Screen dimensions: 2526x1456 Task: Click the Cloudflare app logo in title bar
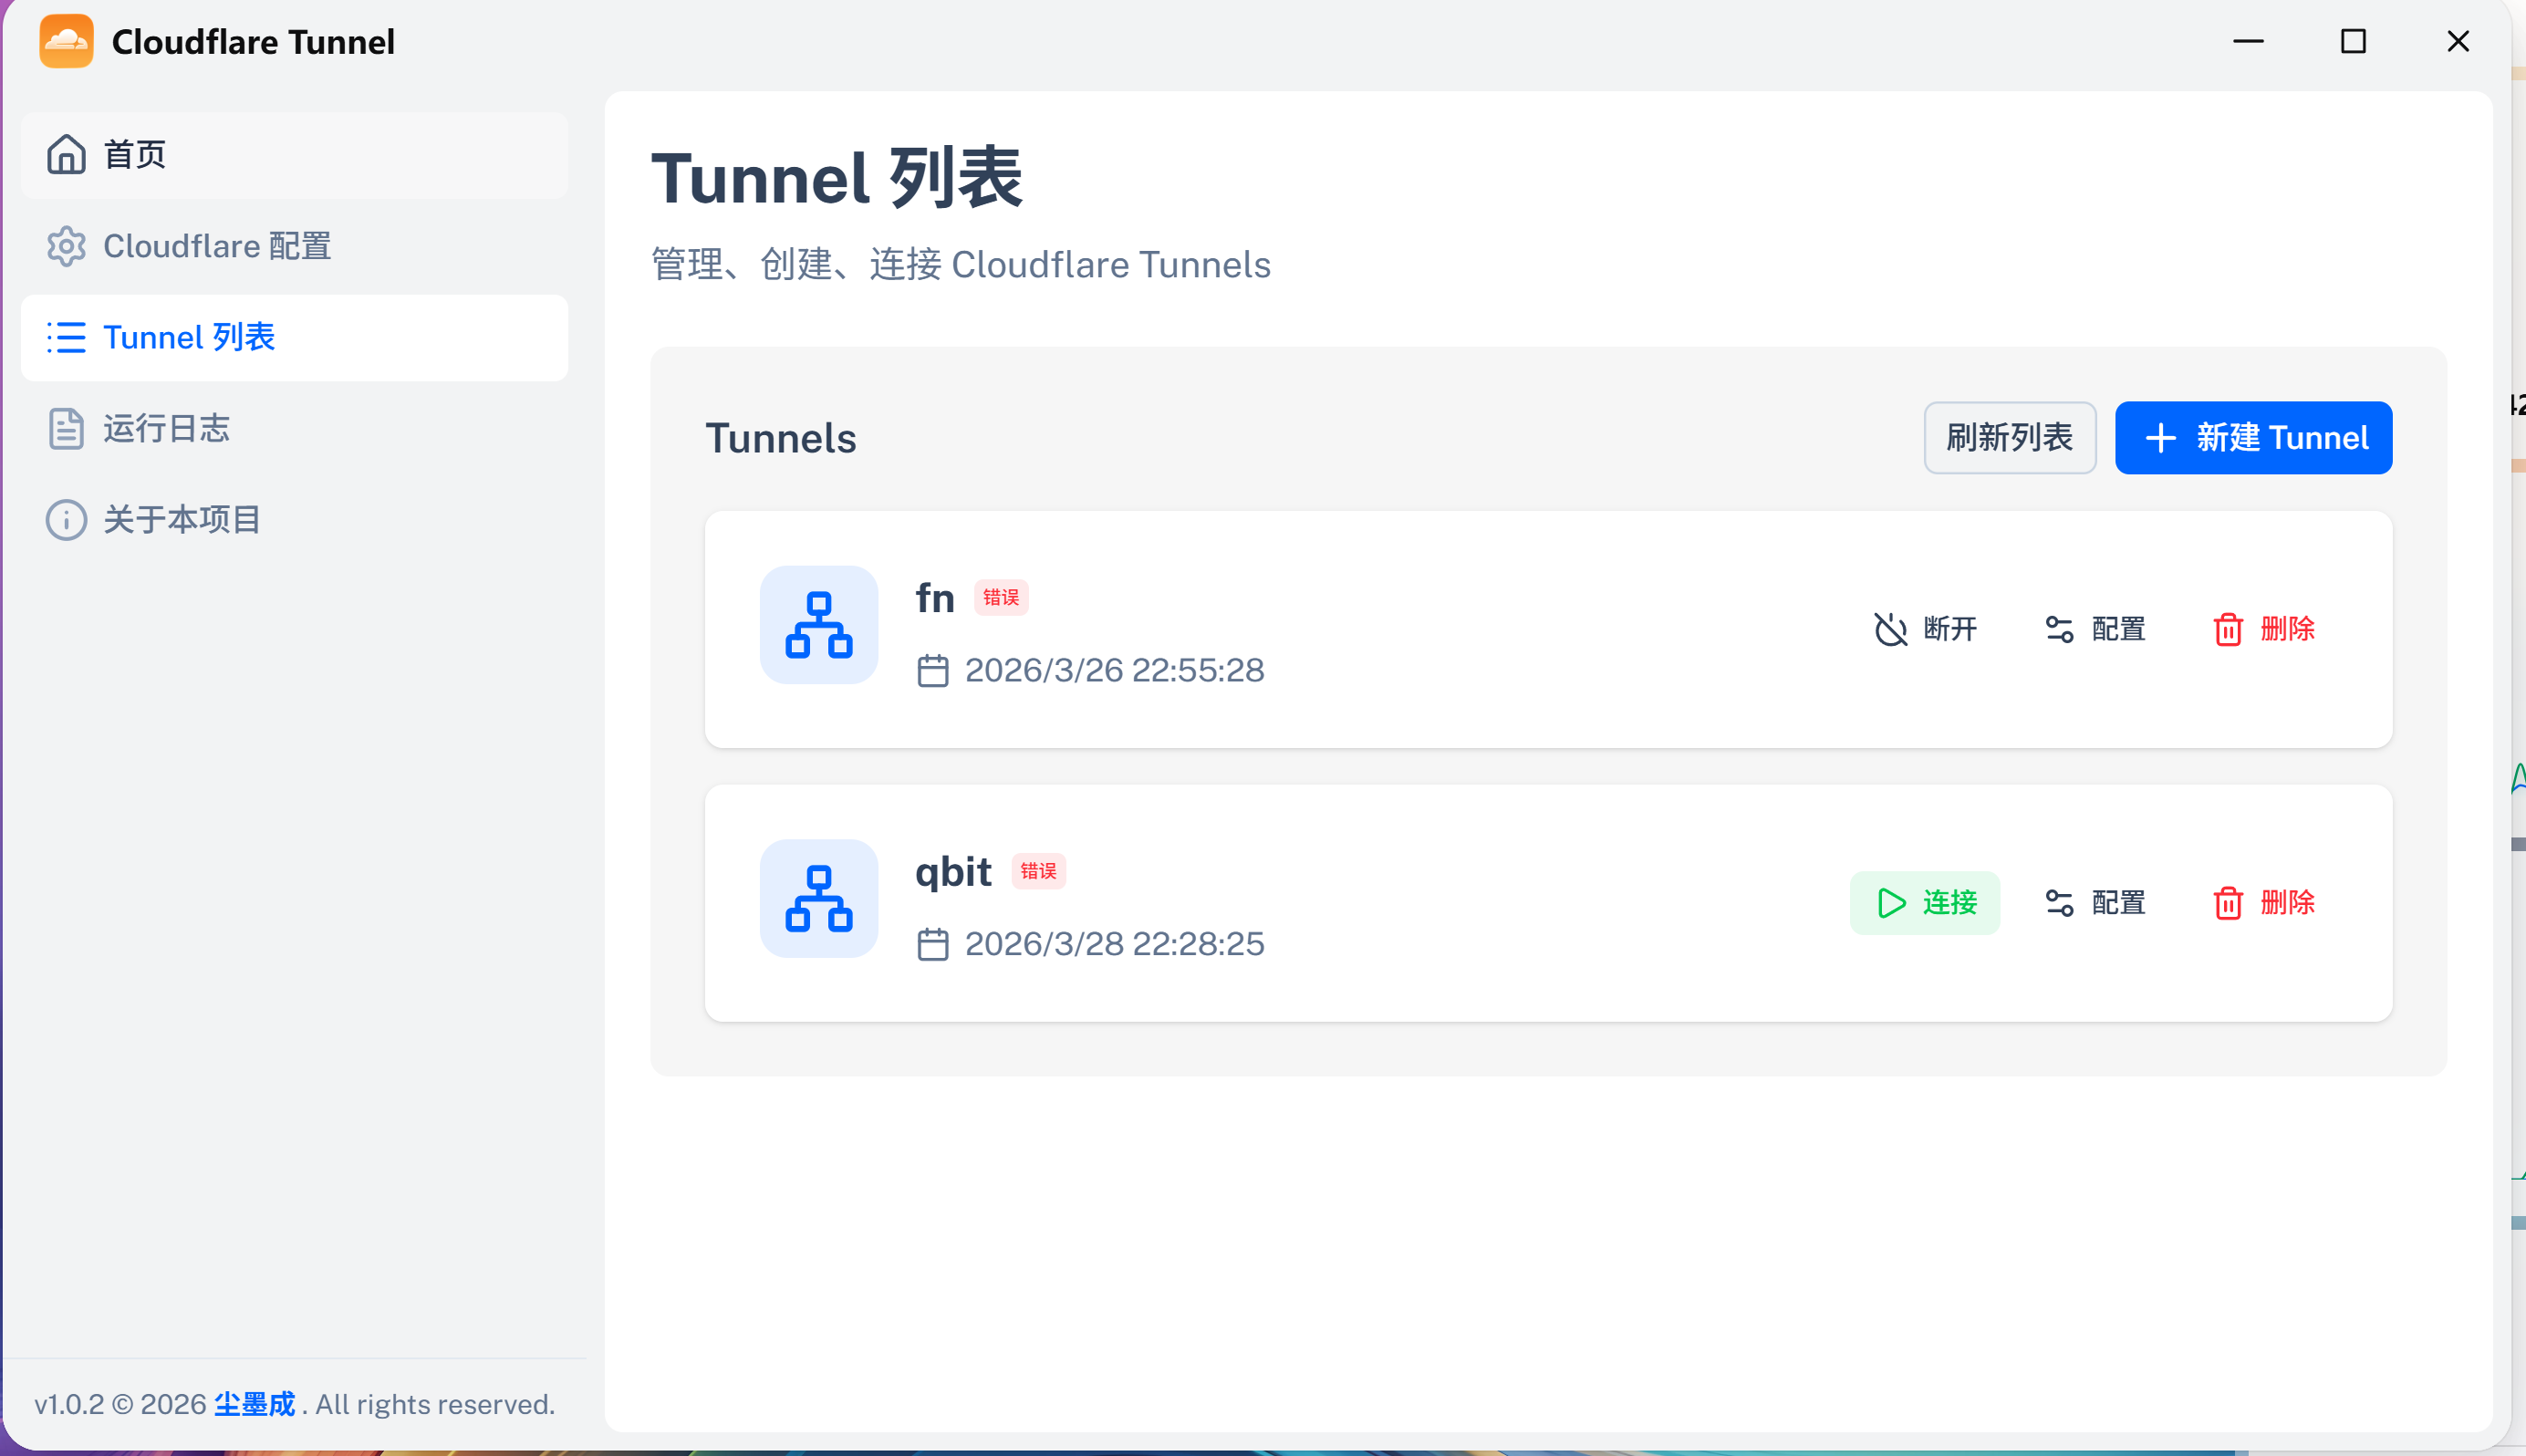[66, 41]
